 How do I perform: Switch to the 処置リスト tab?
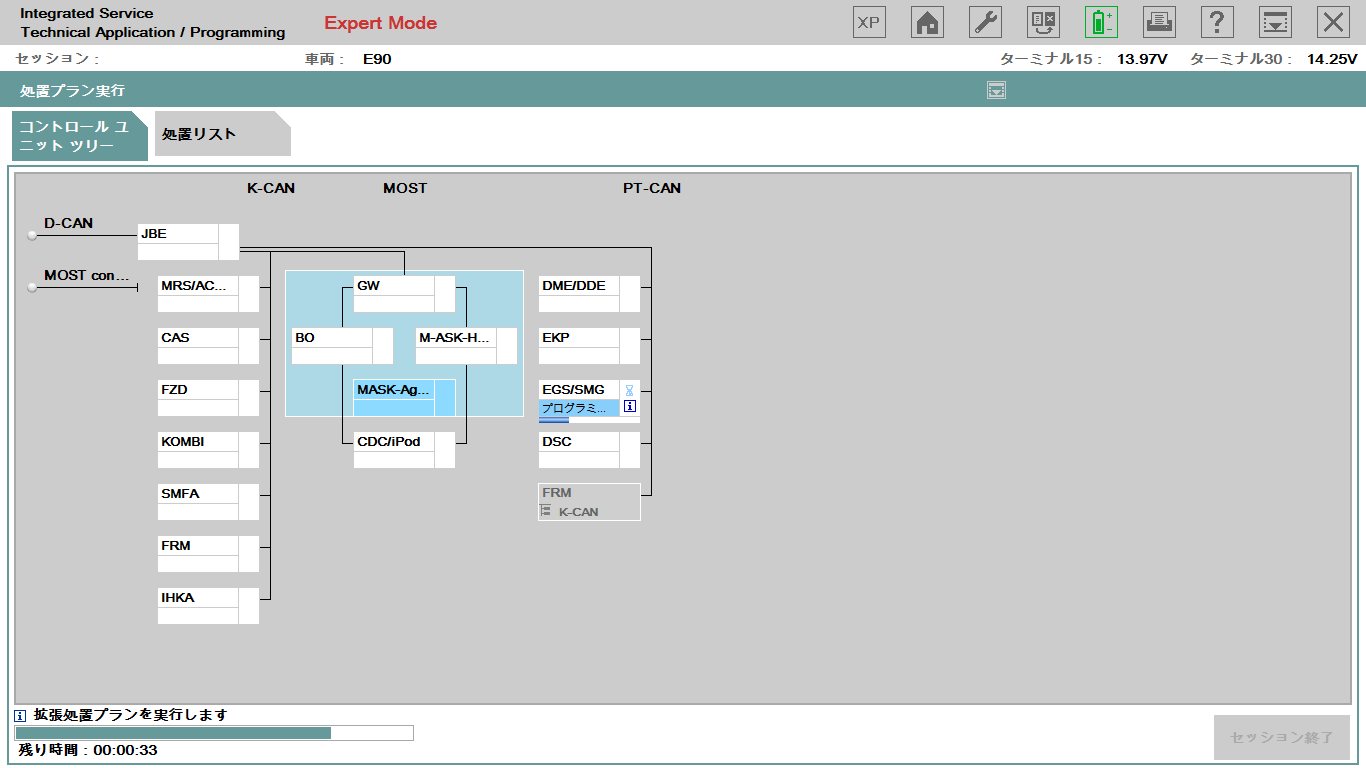pos(221,134)
